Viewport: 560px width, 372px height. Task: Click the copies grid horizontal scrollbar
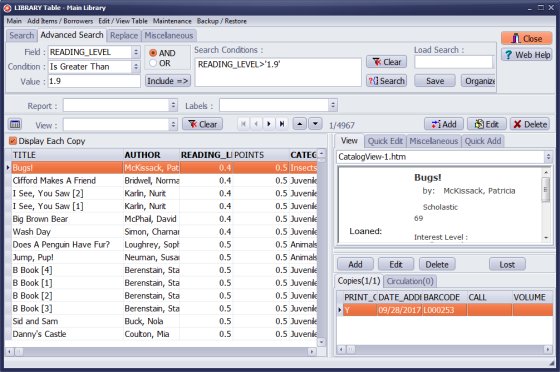coord(444,349)
